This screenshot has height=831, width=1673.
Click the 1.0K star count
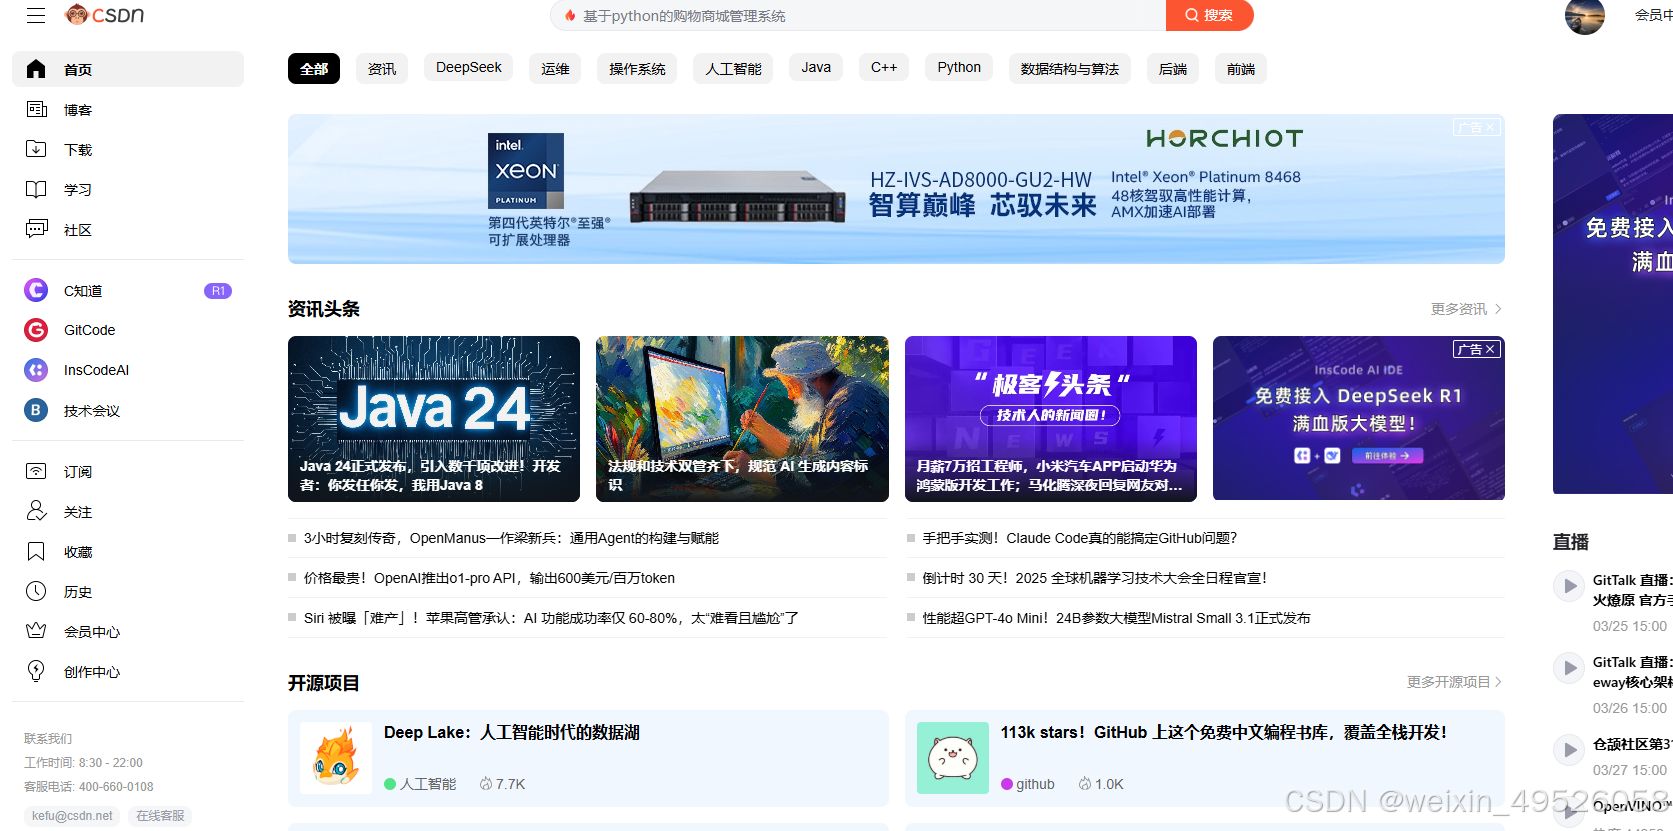click(x=1101, y=784)
